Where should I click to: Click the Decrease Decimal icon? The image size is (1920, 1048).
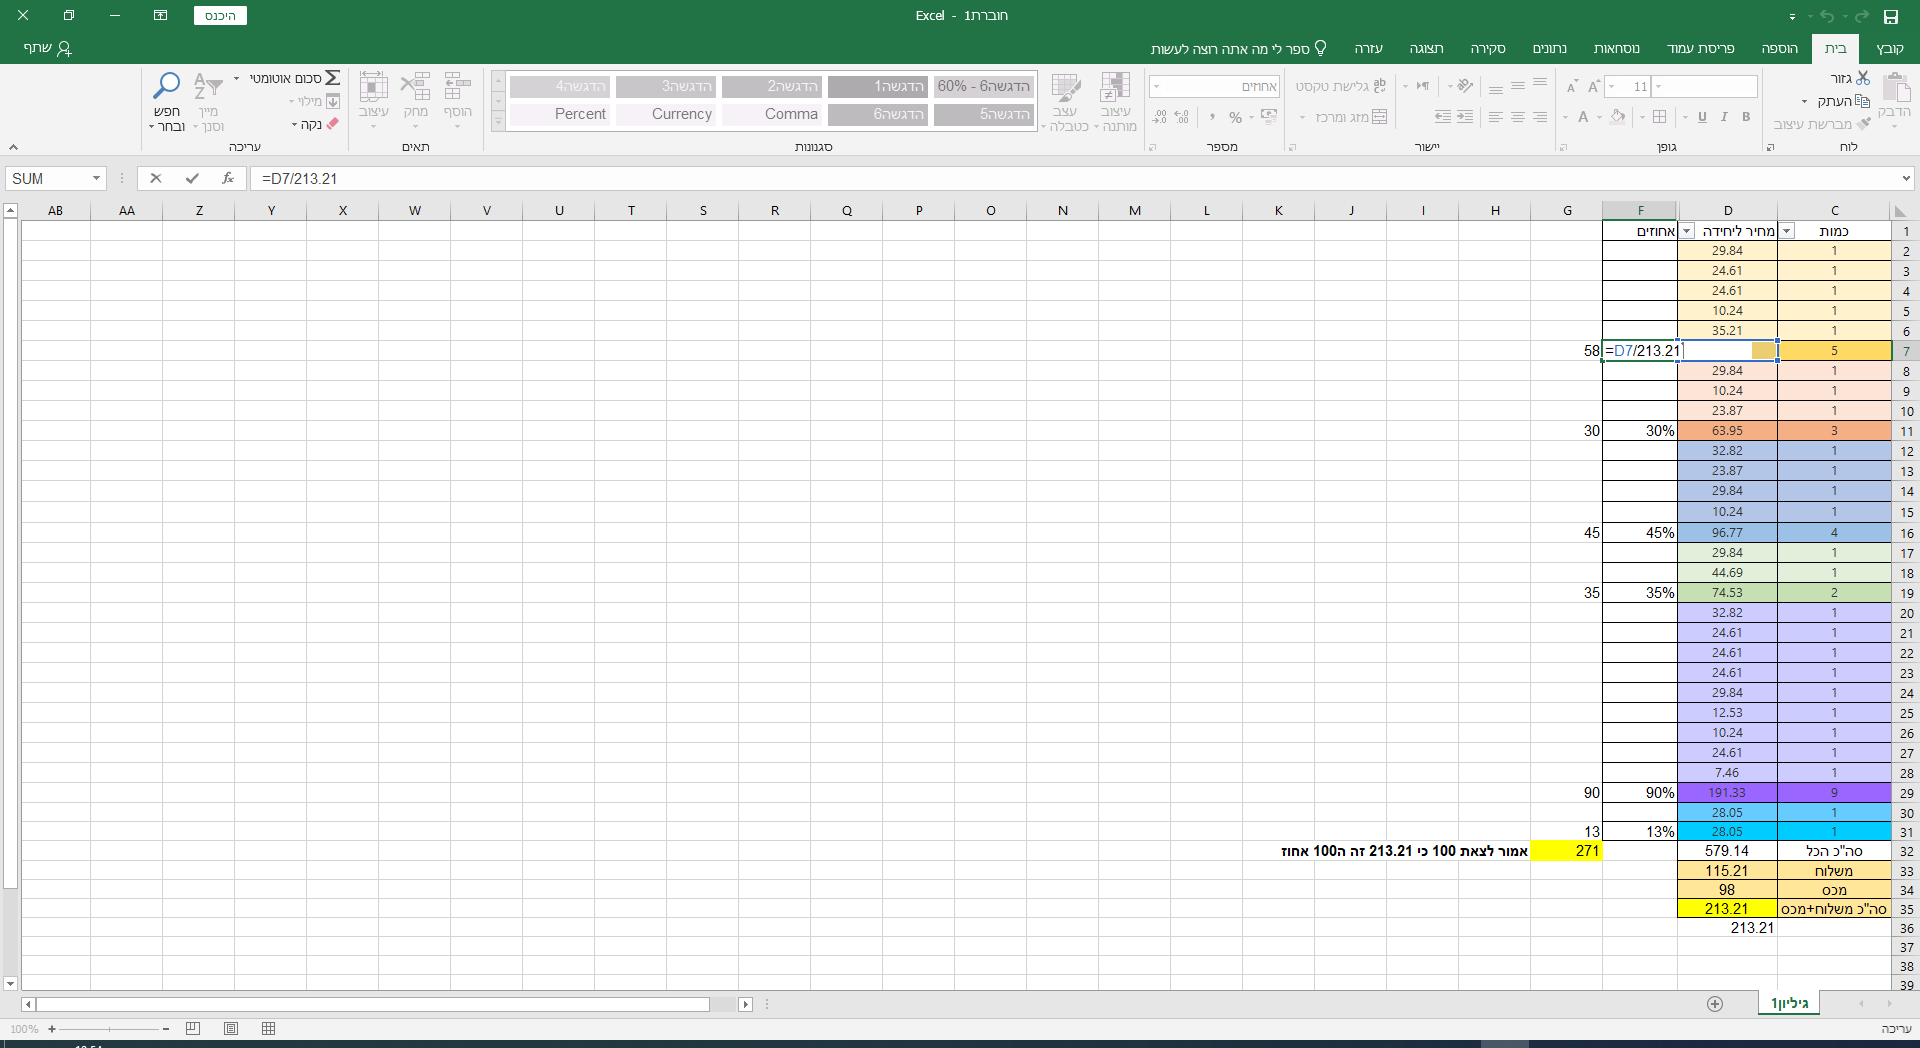(1159, 117)
